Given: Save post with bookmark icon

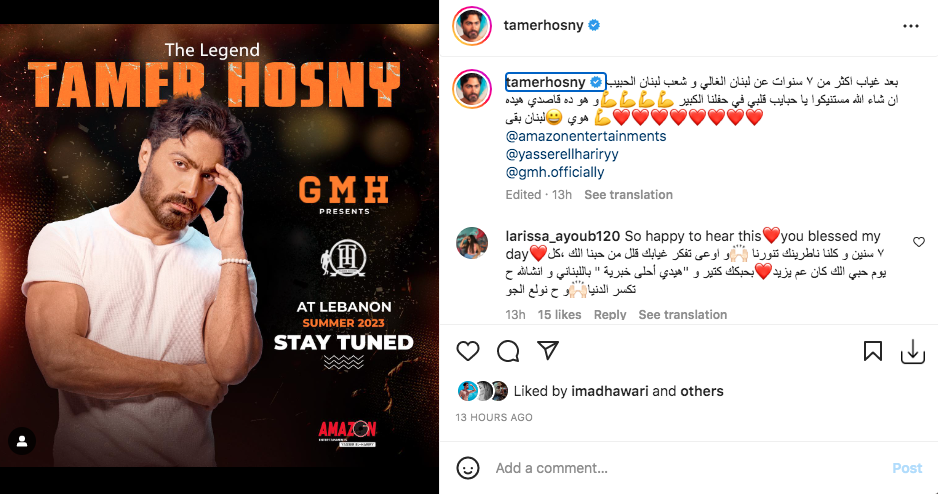Looking at the screenshot, I should (x=873, y=351).
